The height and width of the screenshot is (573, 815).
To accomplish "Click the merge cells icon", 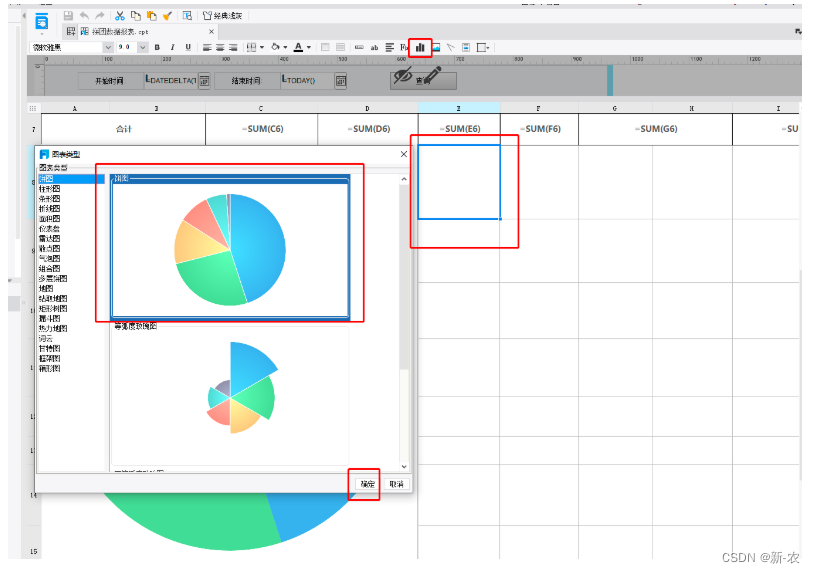I will (325, 47).
